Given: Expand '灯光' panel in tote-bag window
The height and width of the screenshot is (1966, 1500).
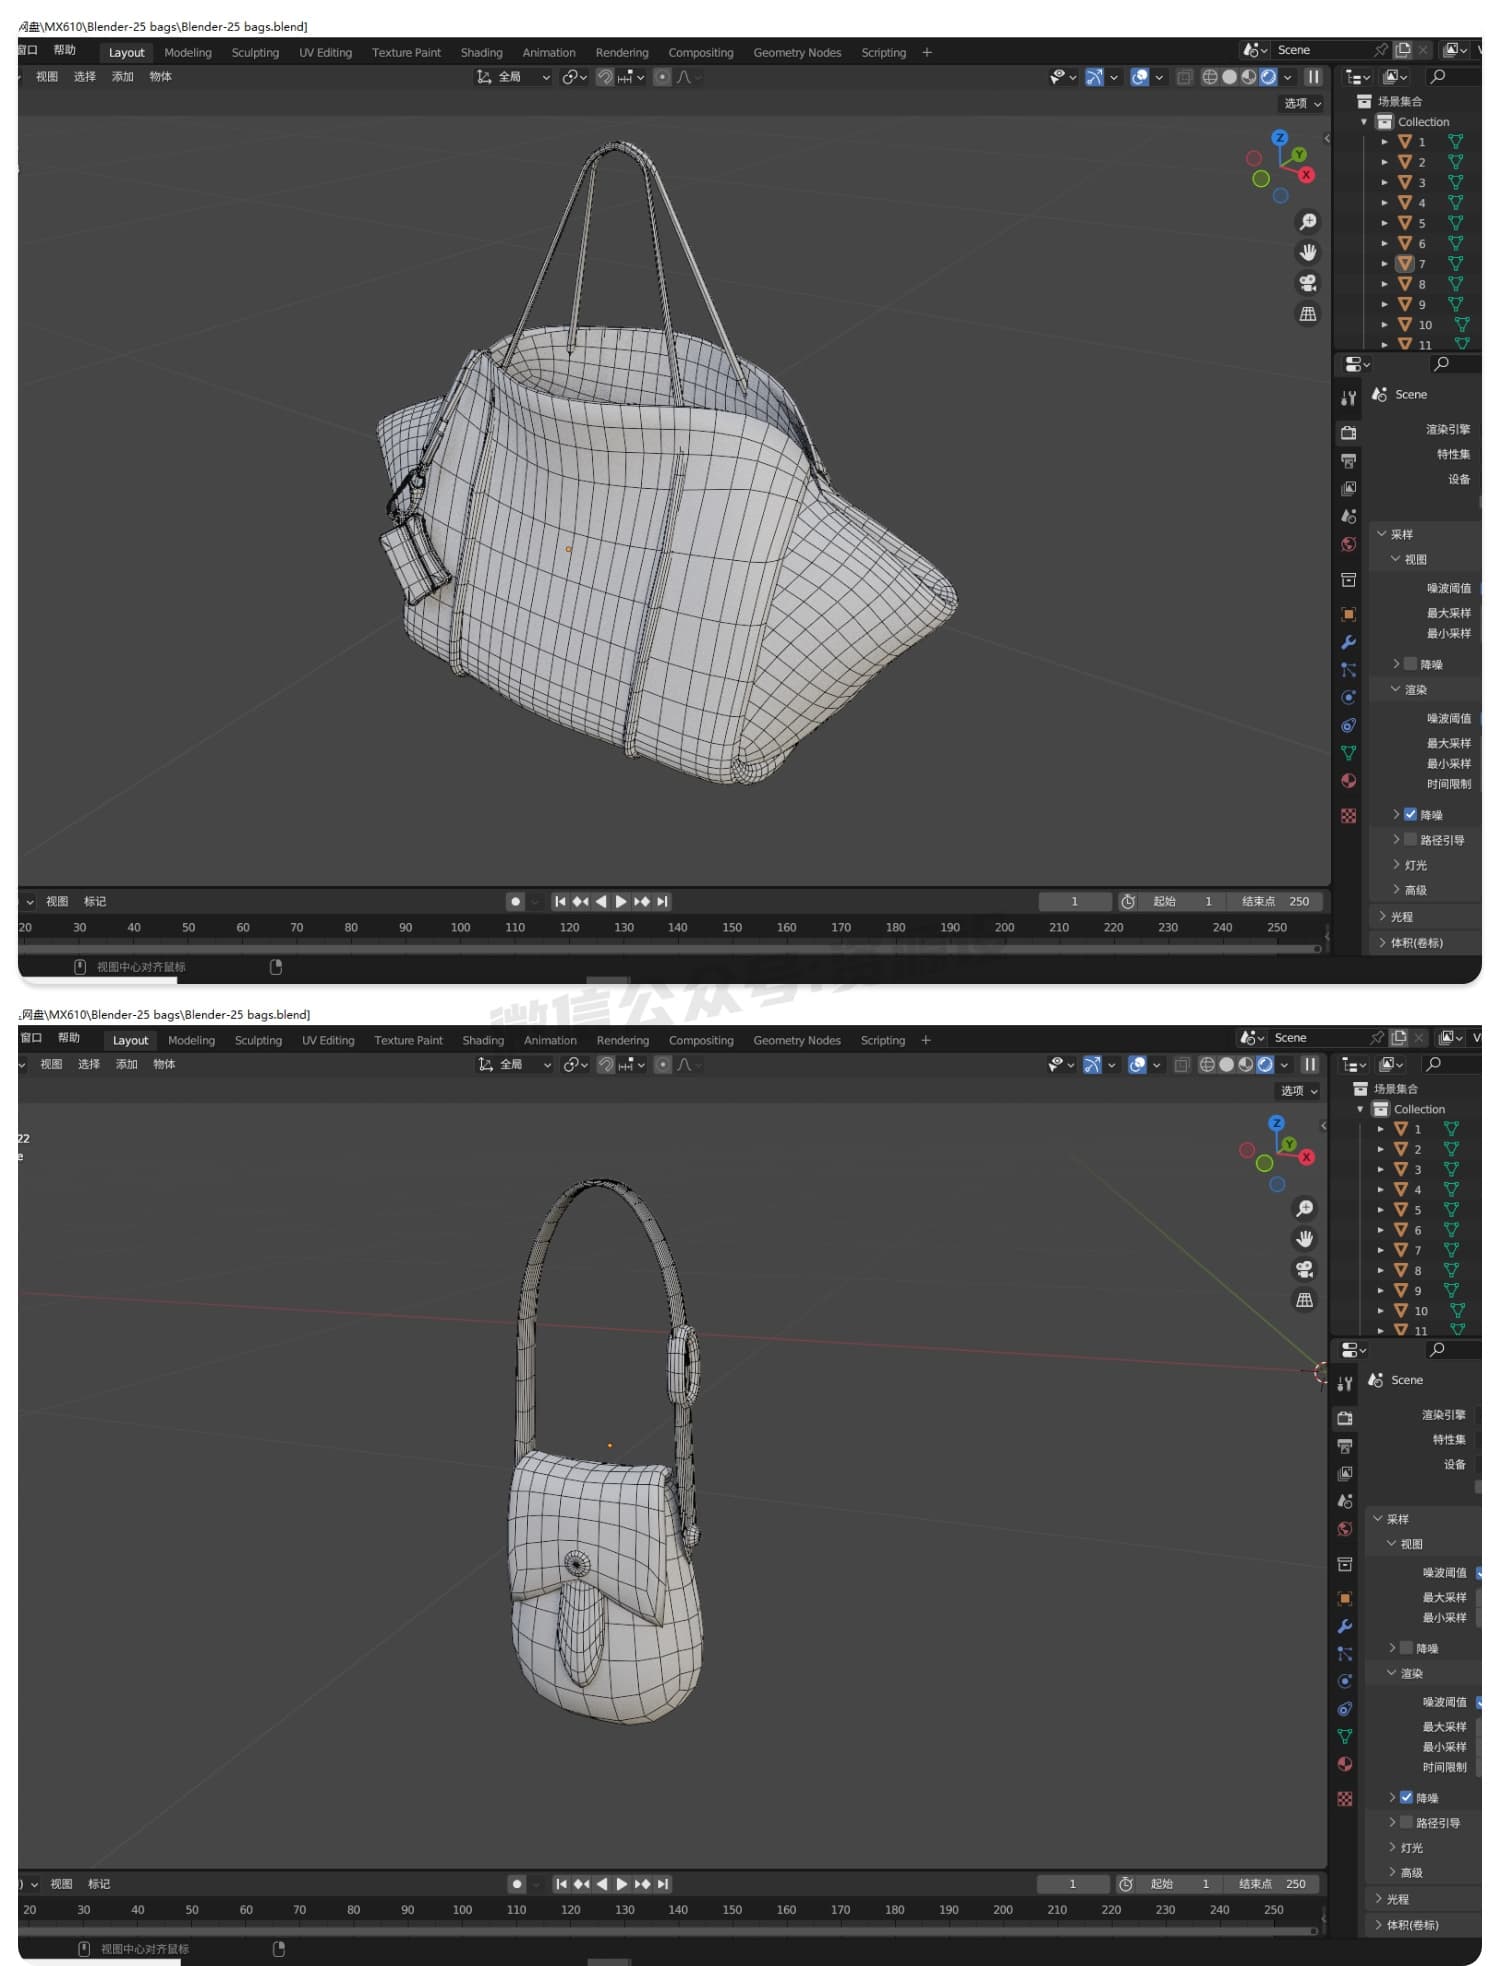Looking at the screenshot, I should (1410, 865).
